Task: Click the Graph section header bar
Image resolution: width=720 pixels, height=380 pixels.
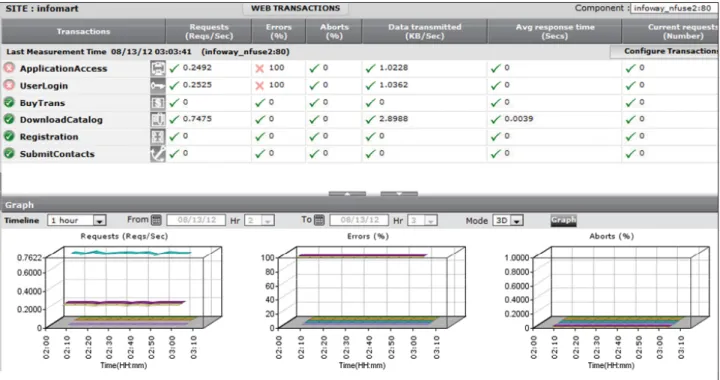Action: point(360,205)
